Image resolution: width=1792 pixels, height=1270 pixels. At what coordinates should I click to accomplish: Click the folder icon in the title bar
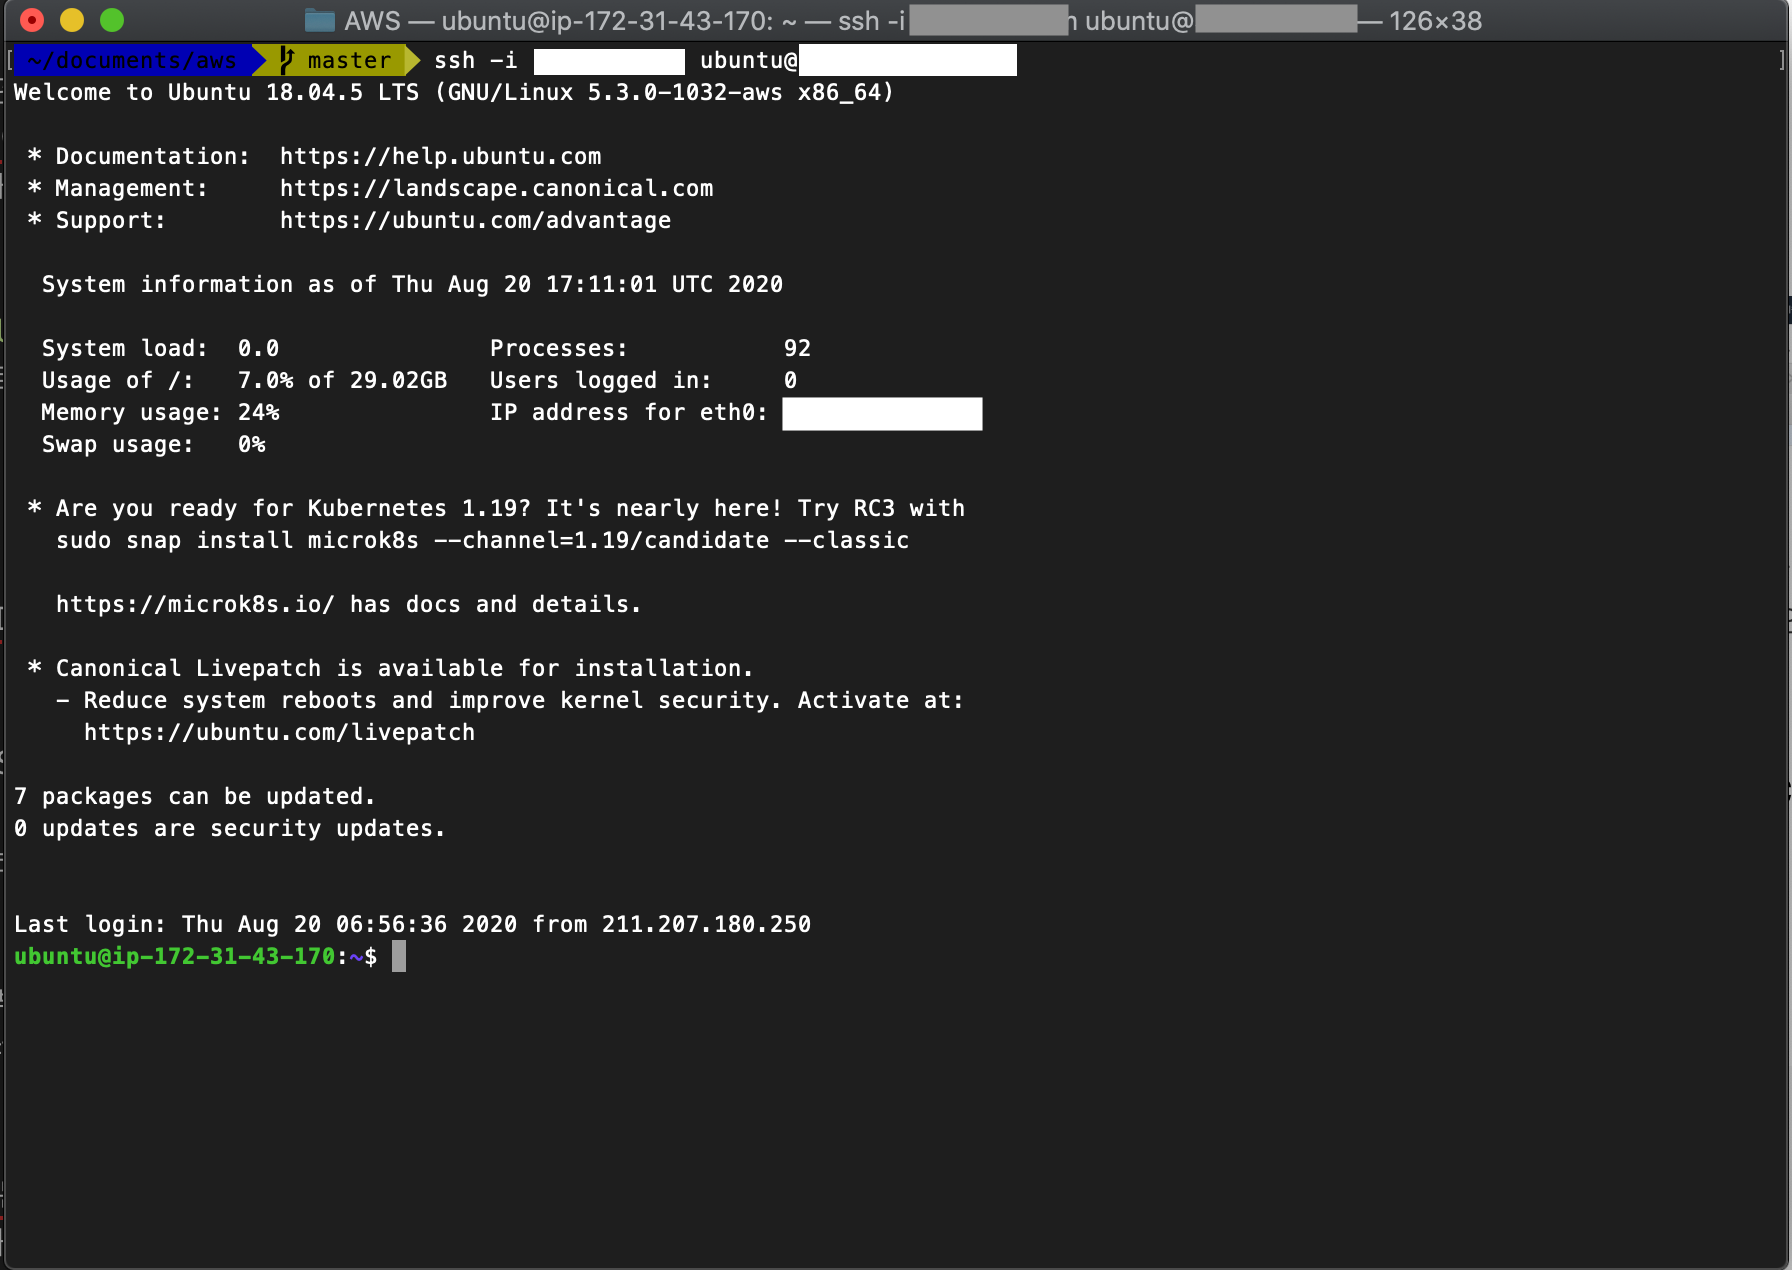(x=318, y=20)
